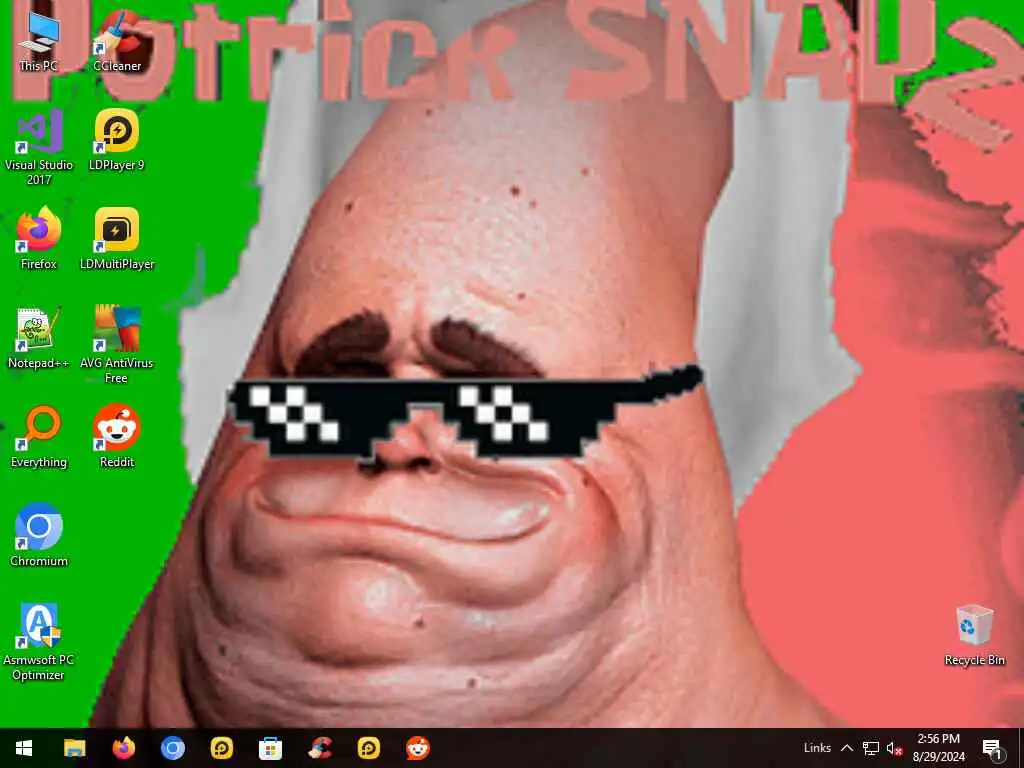The height and width of the screenshot is (768, 1024).
Task: Select the Everything search desktop shortcut
Action: 39,437
